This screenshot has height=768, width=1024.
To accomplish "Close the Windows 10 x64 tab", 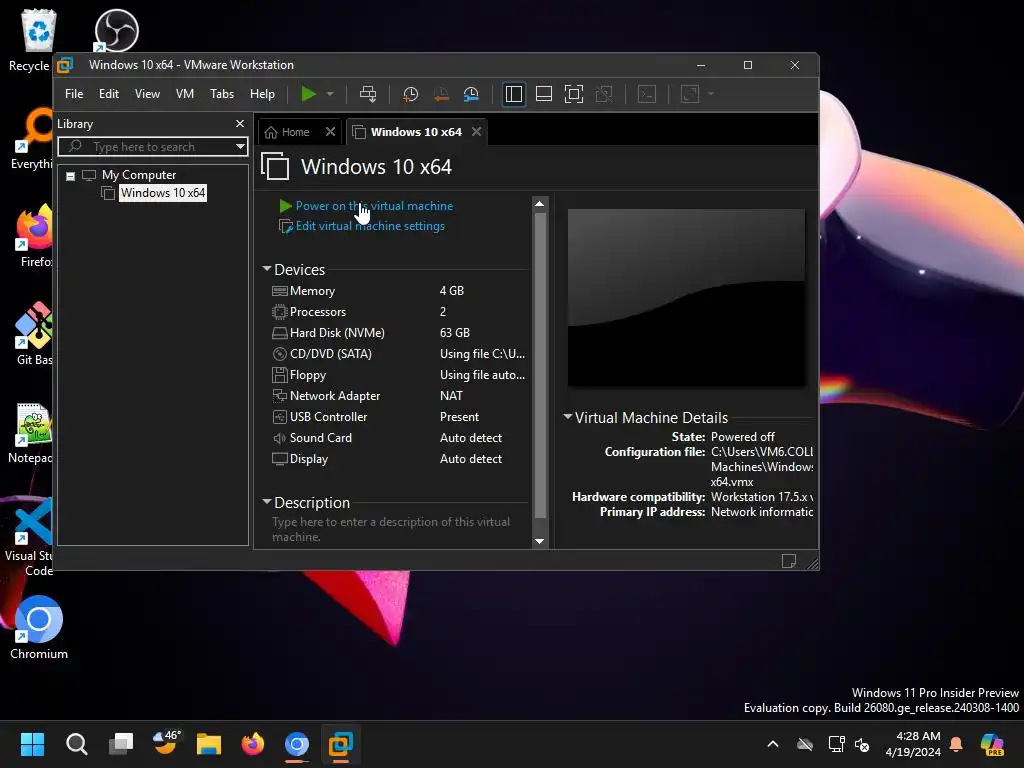I will tap(477, 132).
